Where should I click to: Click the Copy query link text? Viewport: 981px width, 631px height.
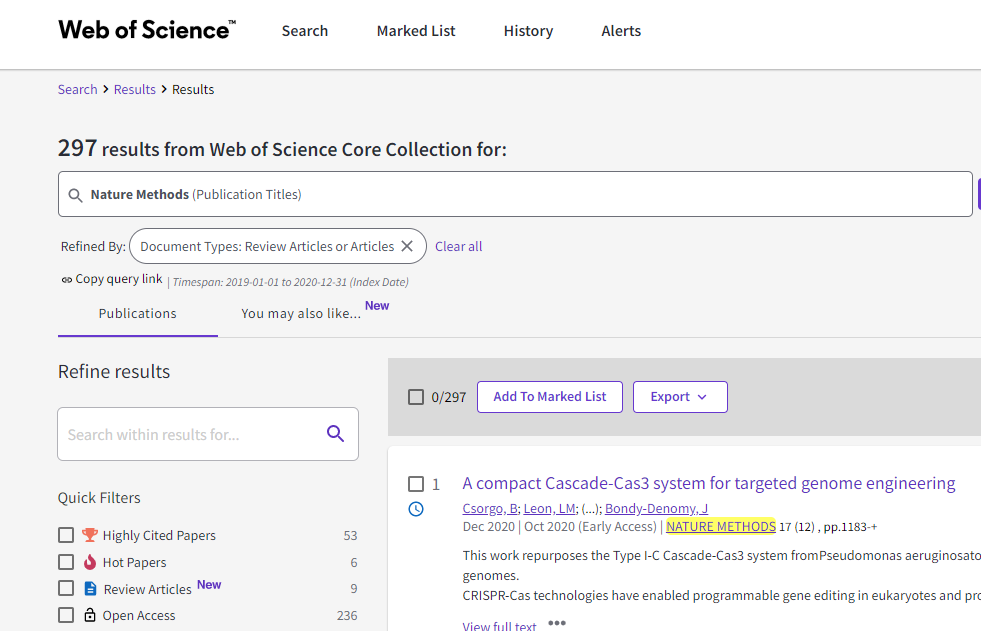point(119,279)
